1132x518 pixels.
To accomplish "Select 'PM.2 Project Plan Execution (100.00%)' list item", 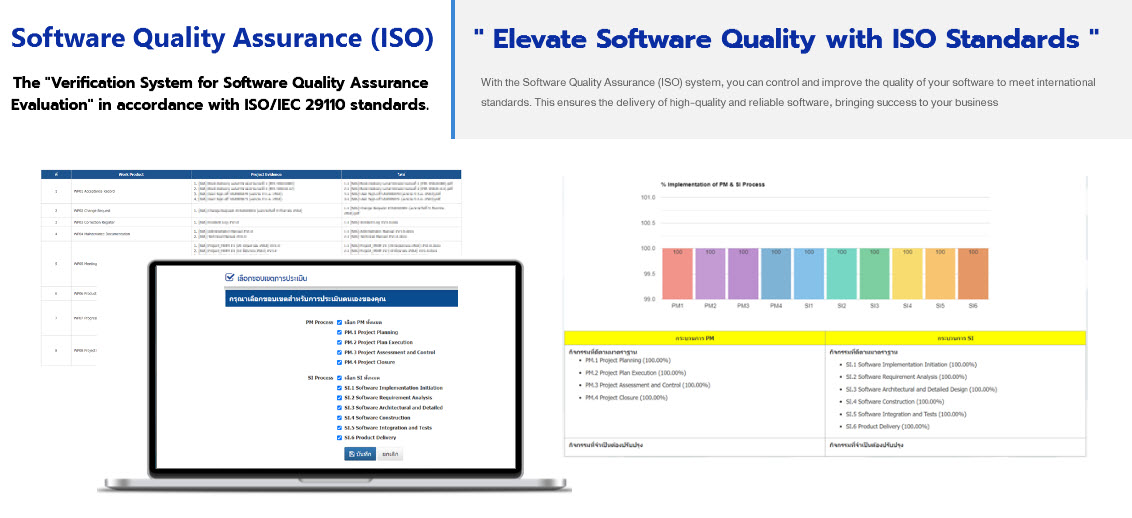I will coord(636,373).
